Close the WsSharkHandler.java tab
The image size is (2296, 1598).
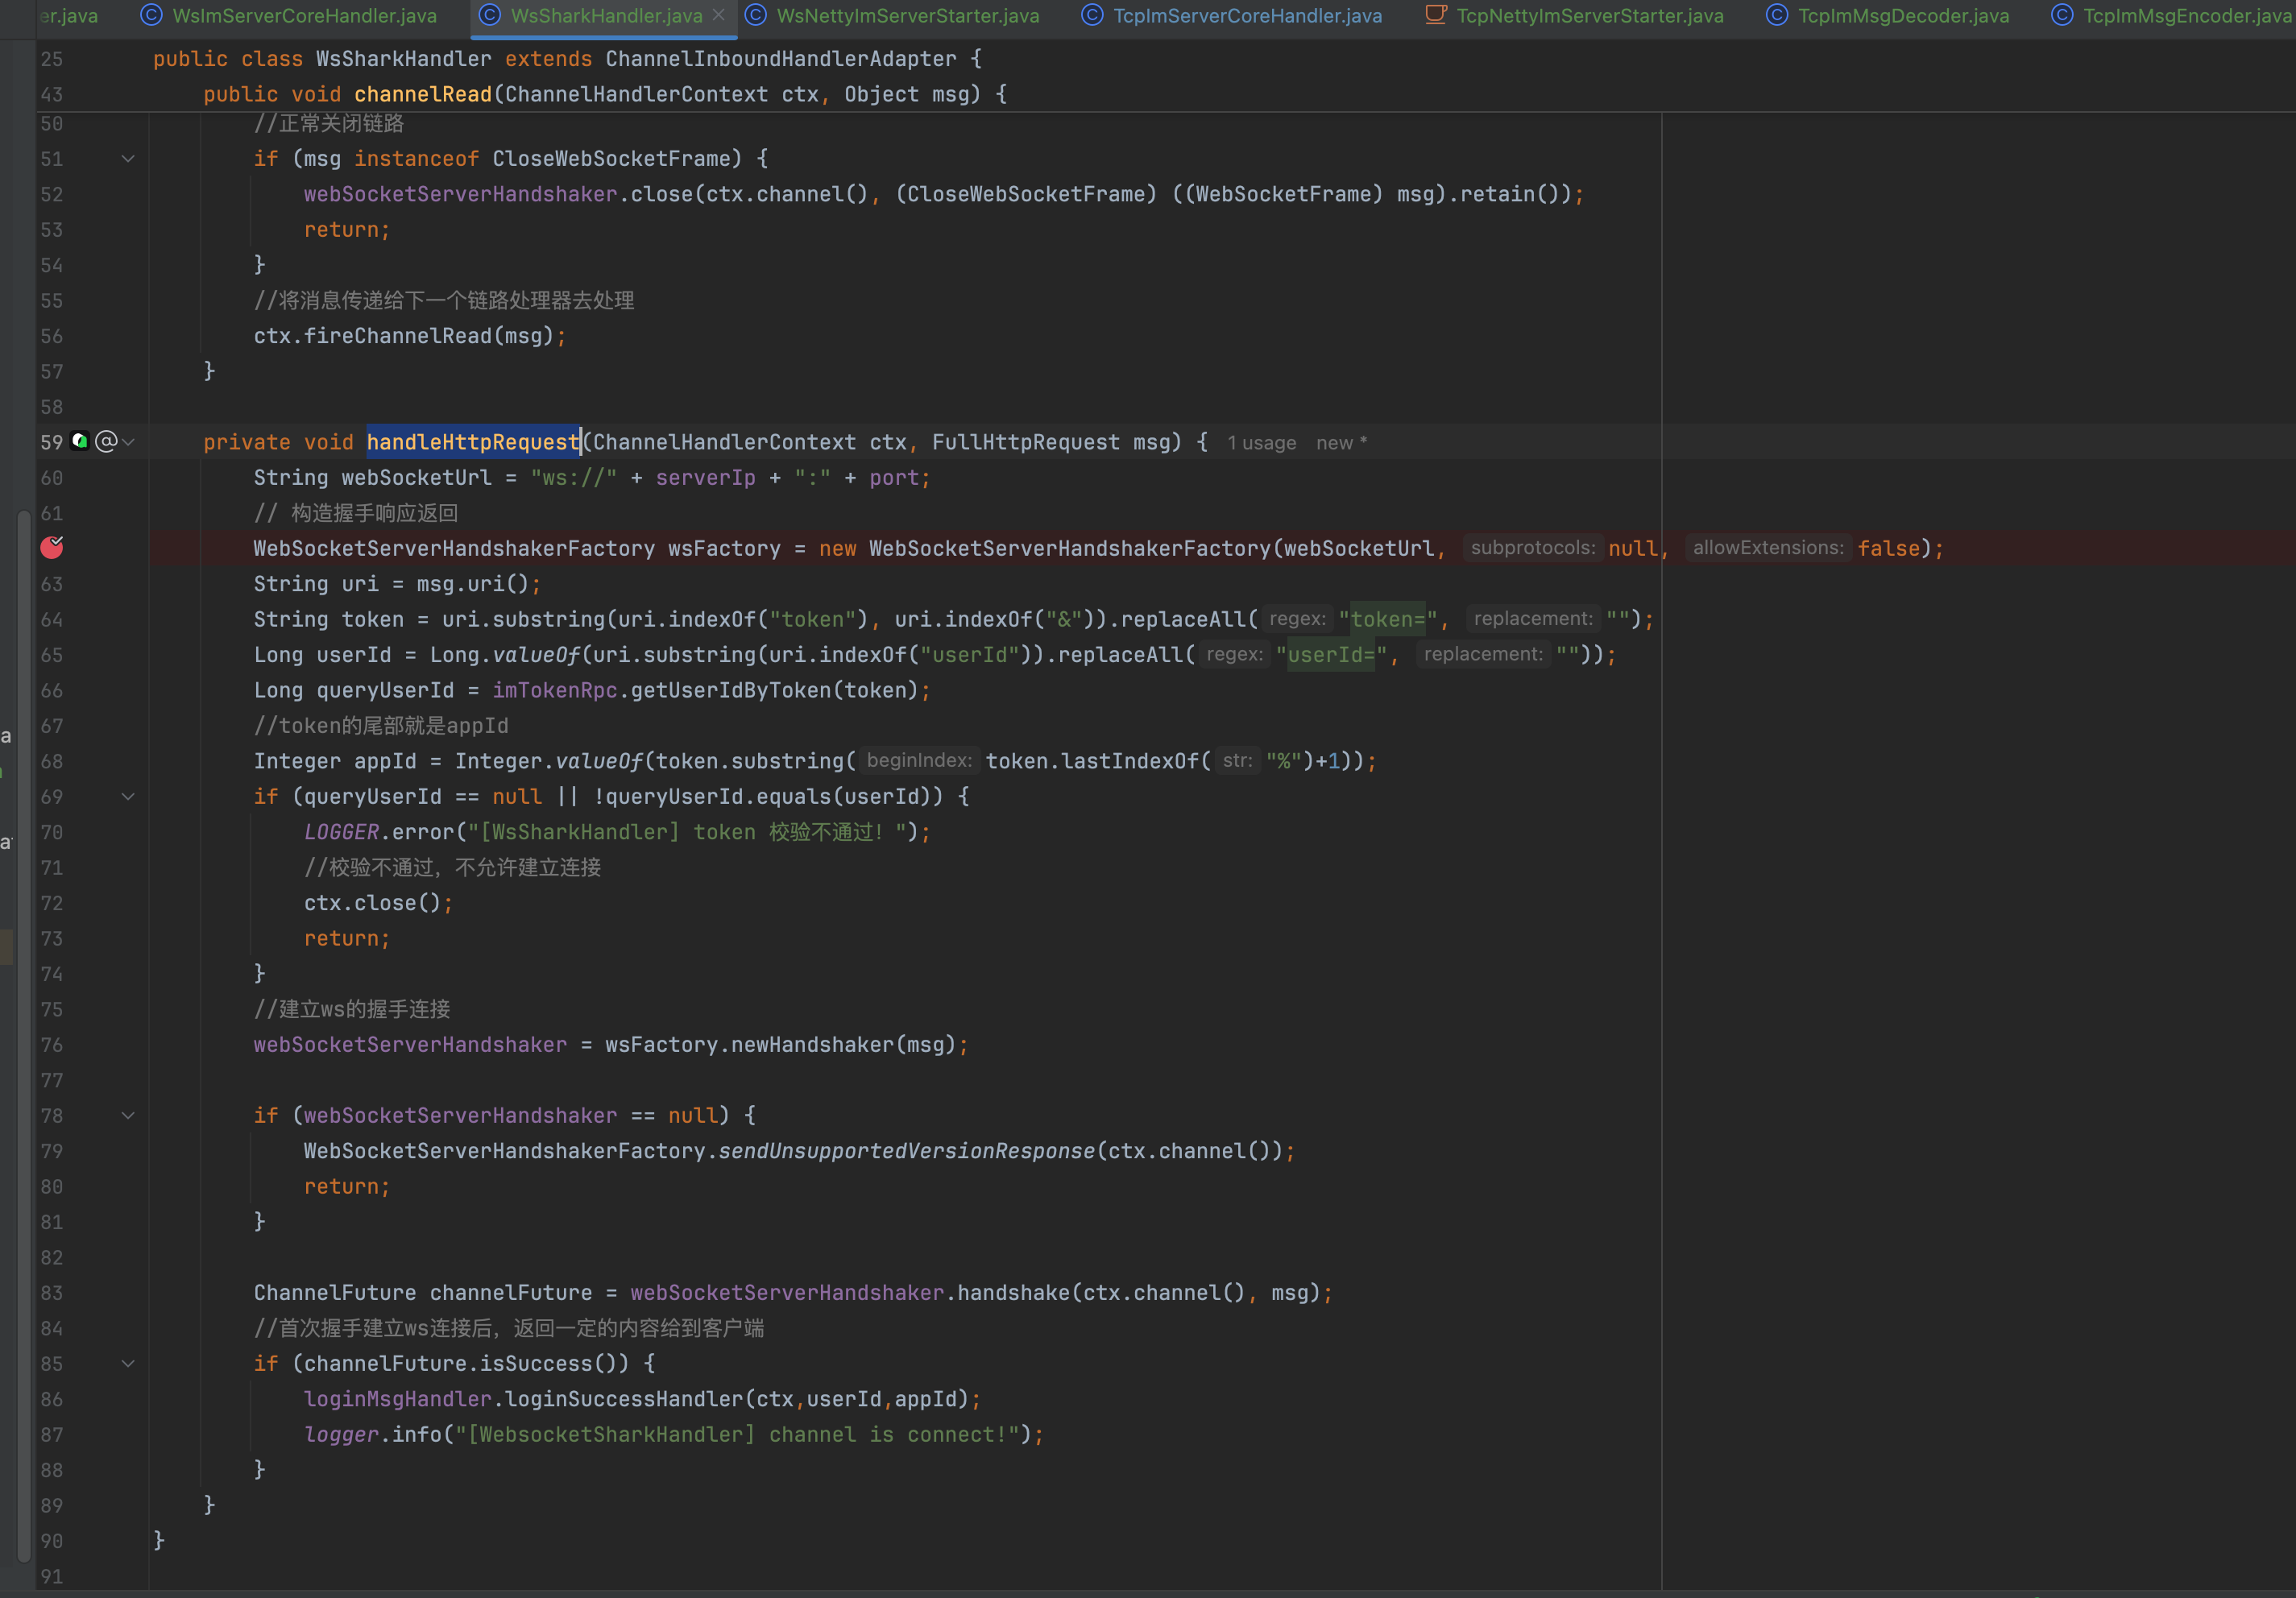719,15
